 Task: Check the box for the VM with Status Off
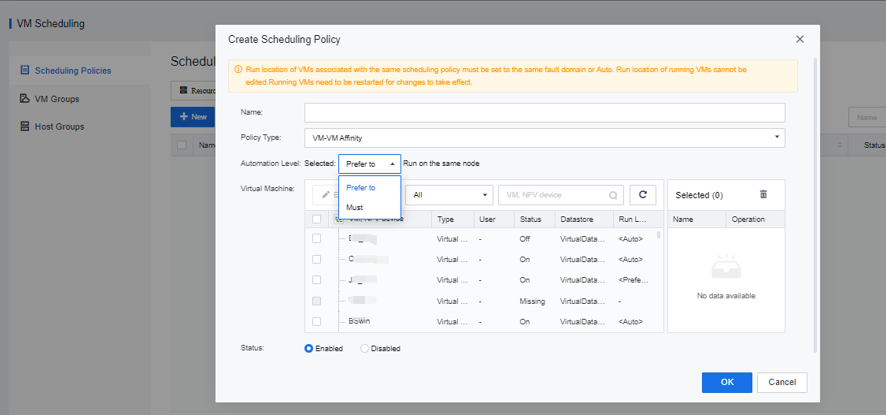[316, 239]
